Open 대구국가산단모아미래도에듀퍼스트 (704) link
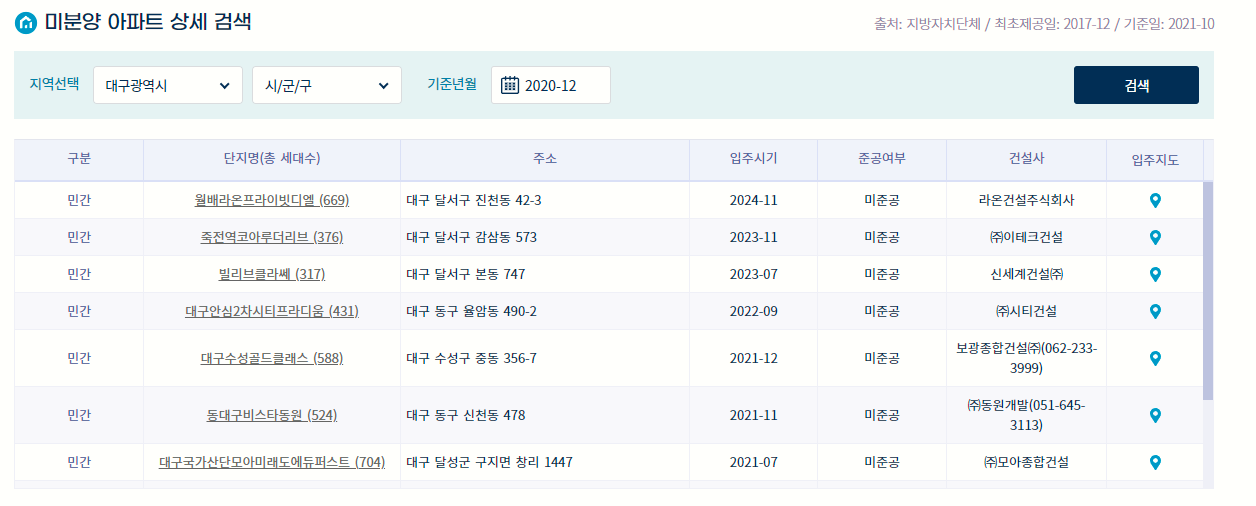Screen dimensions: 1256x506 tap(272, 462)
